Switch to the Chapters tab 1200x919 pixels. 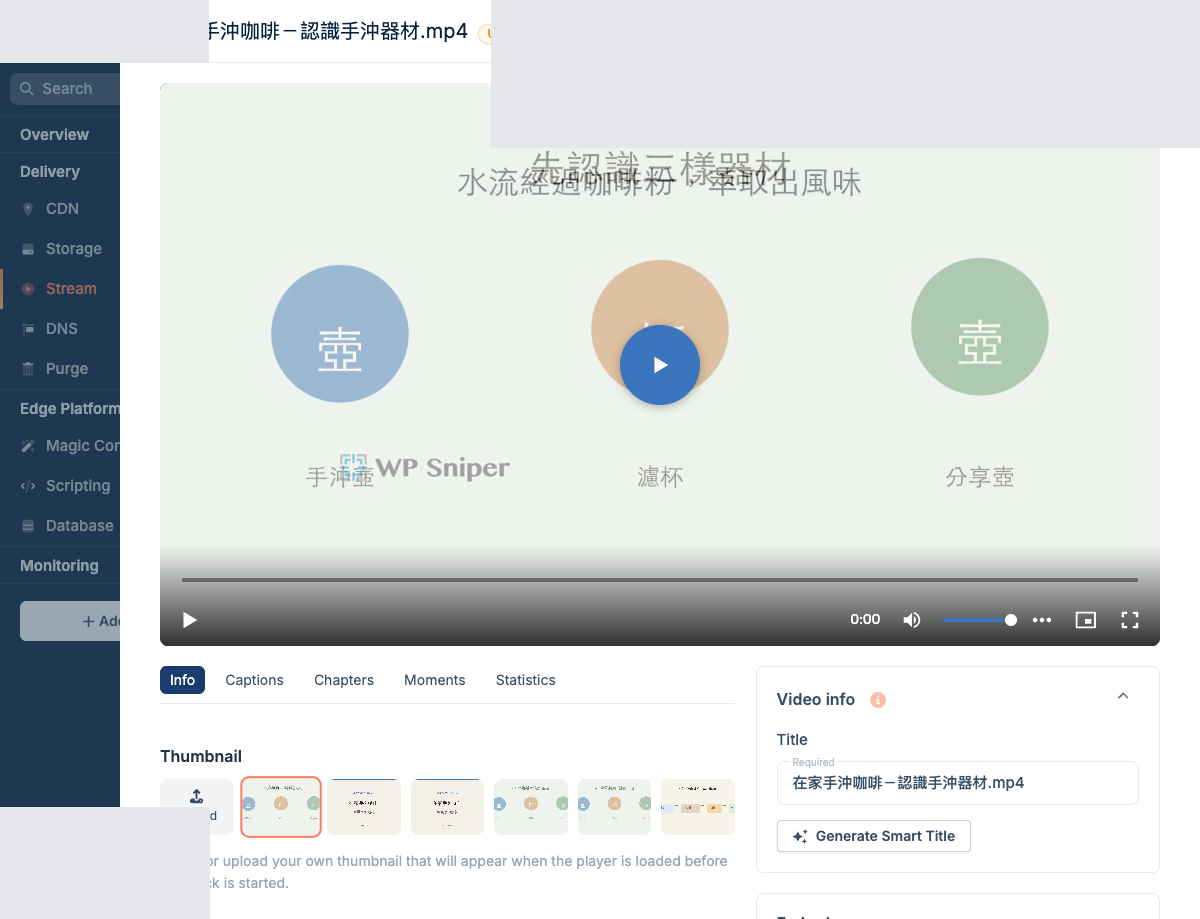[344, 680]
